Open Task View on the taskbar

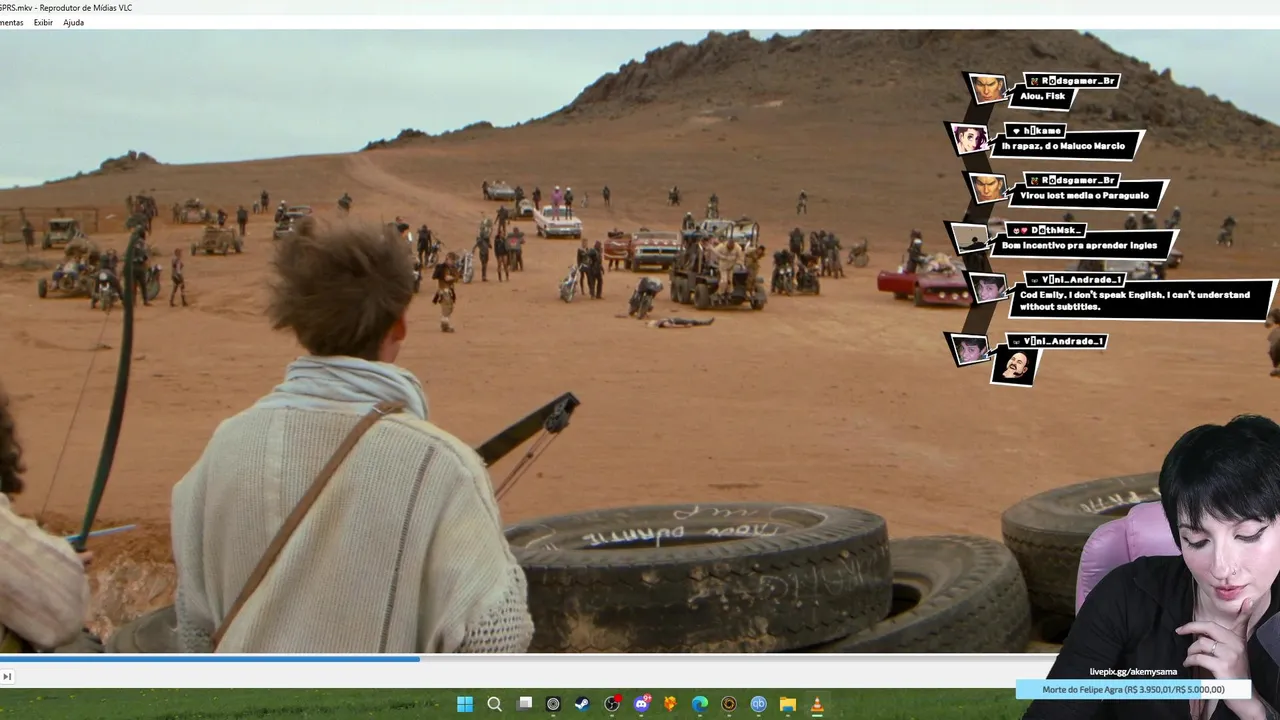pyautogui.click(x=524, y=704)
